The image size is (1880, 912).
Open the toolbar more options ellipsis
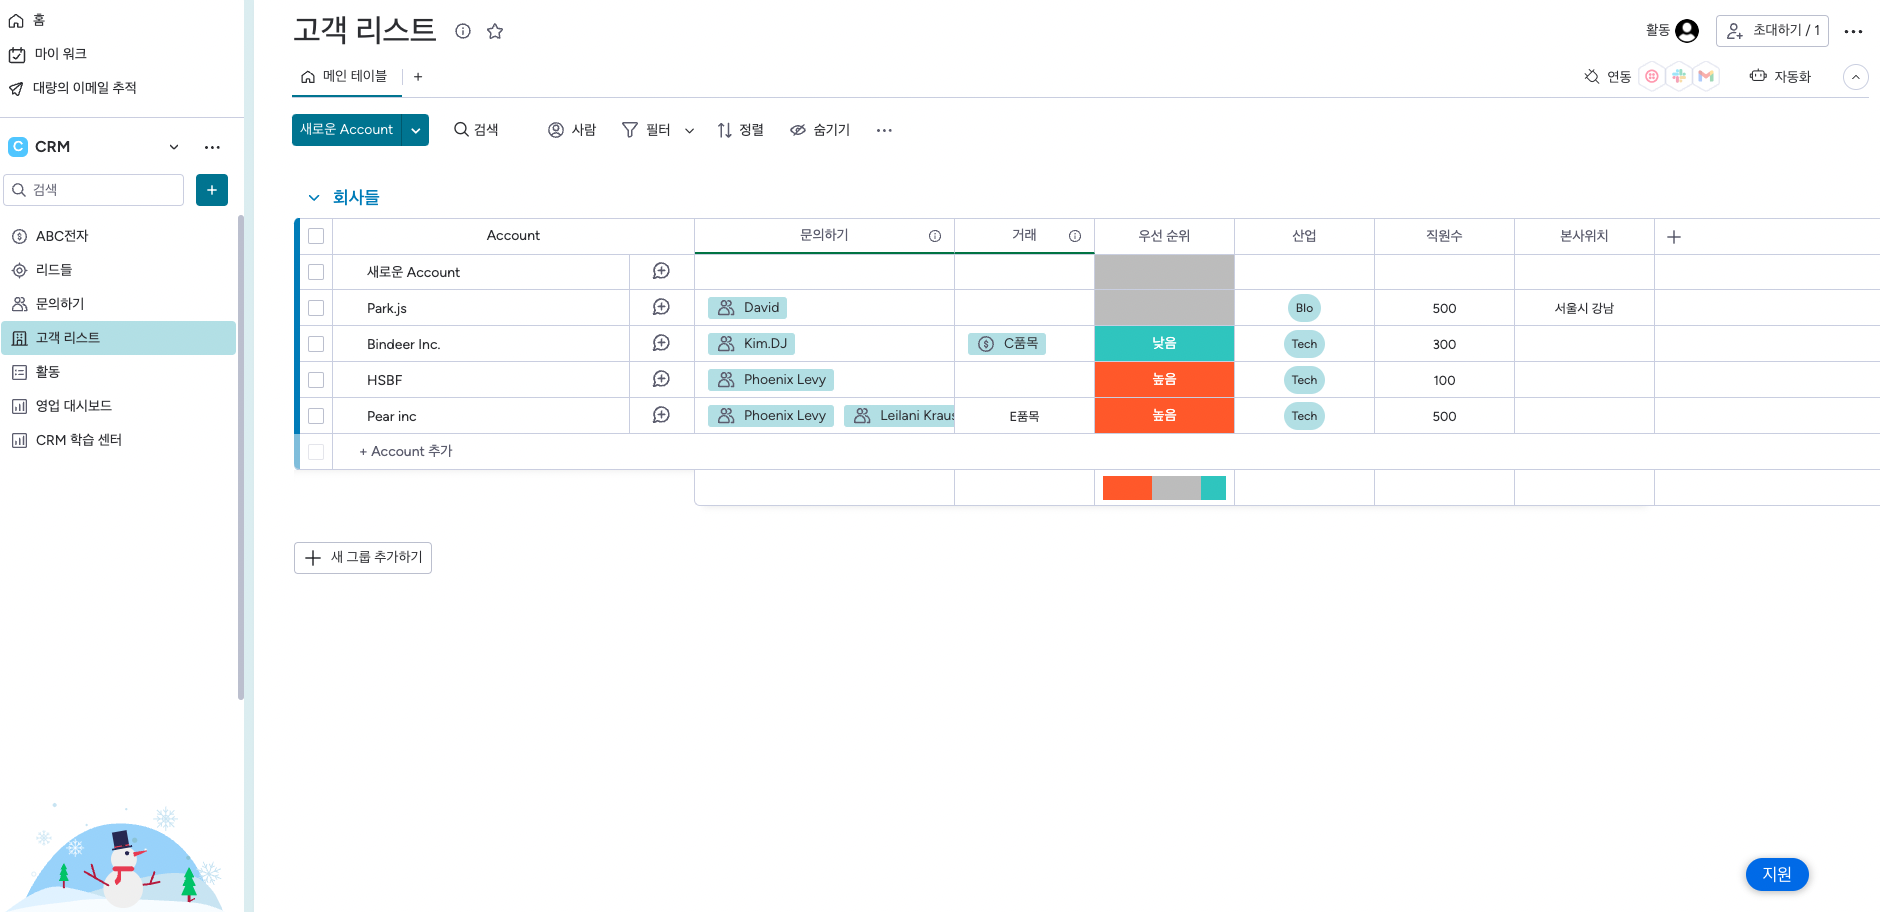884,130
